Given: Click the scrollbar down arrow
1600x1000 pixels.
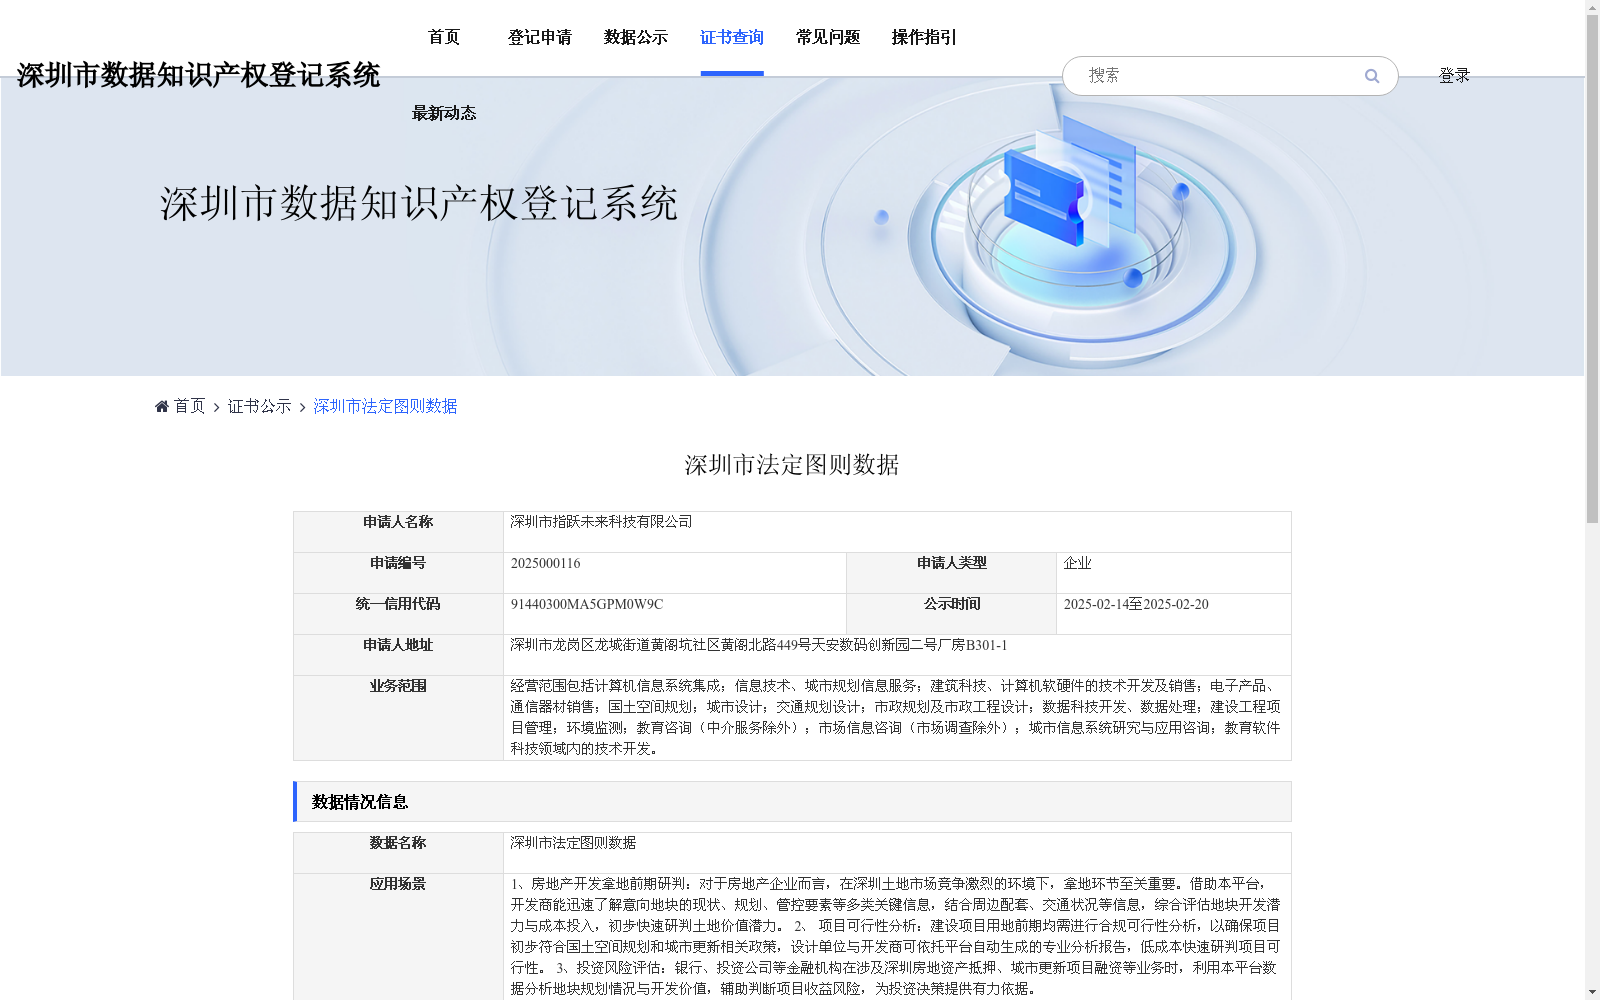Looking at the screenshot, I should click(x=1592, y=992).
